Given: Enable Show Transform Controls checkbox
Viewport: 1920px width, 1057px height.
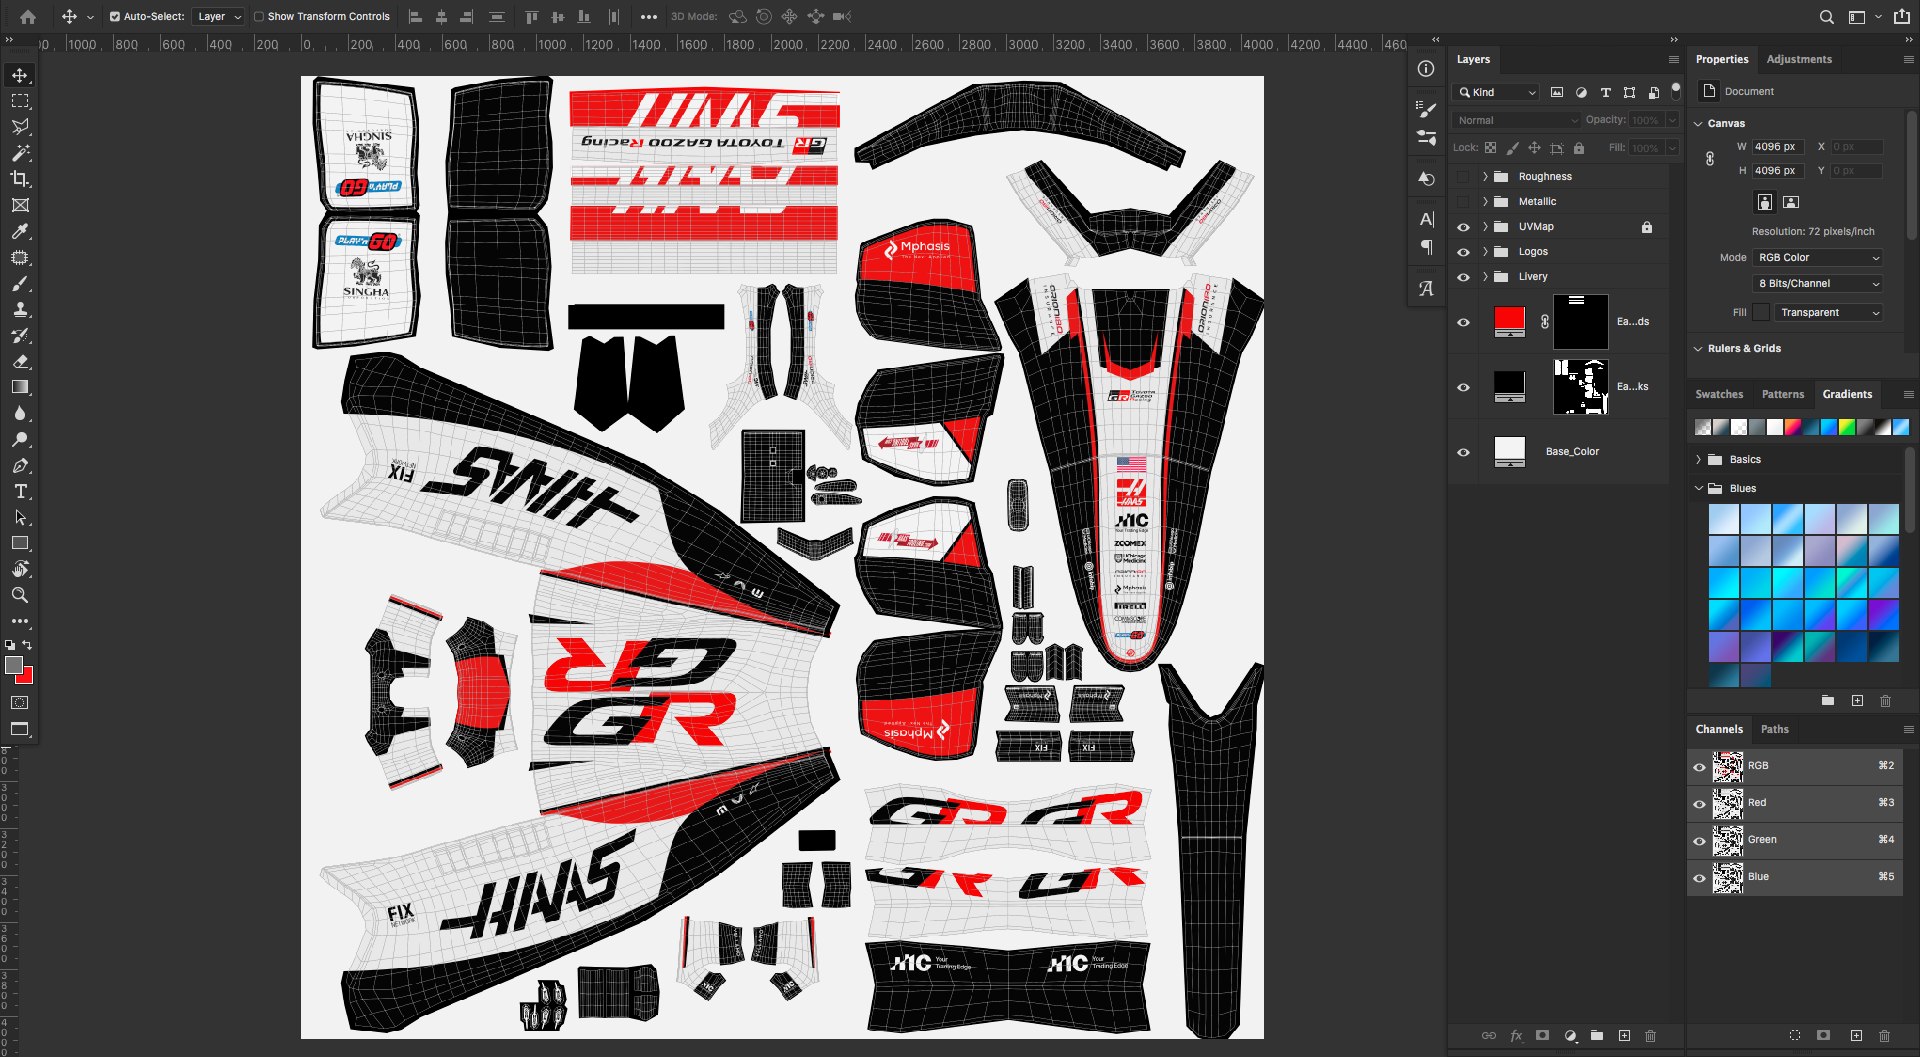Looking at the screenshot, I should point(259,17).
